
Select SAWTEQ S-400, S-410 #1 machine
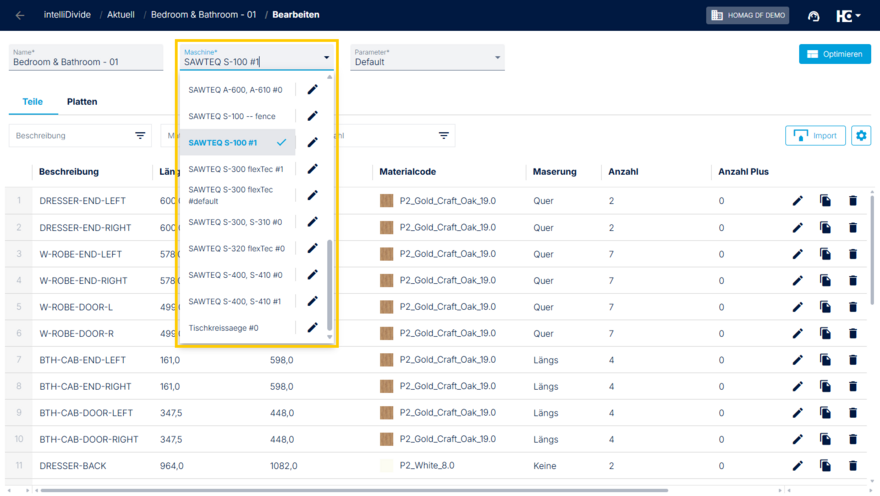(235, 301)
